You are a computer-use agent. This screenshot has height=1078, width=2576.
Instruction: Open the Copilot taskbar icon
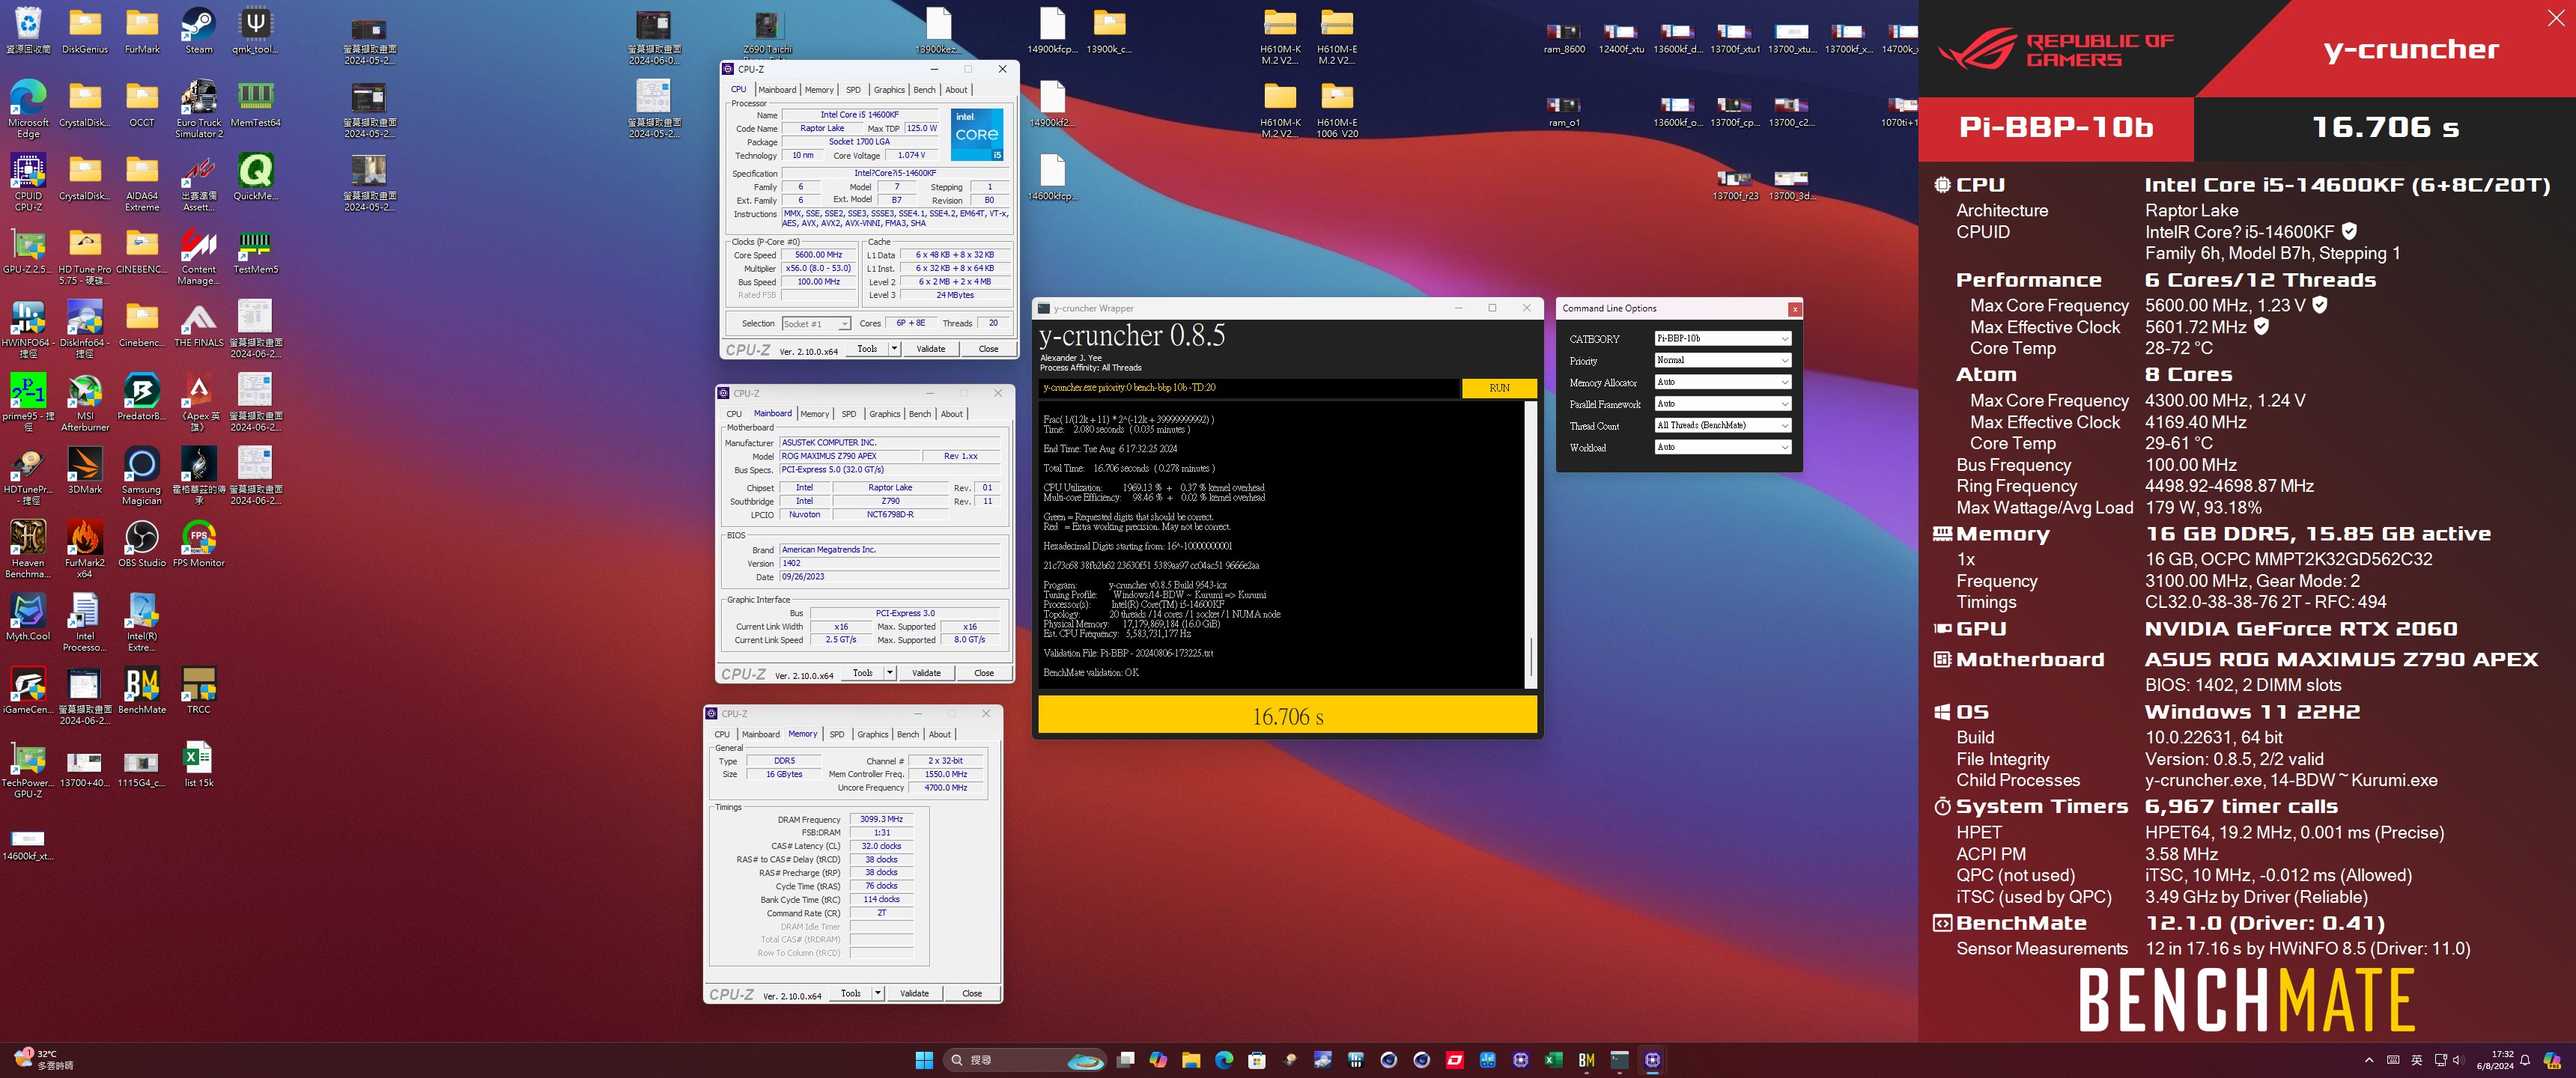tap(1158, 1060)
